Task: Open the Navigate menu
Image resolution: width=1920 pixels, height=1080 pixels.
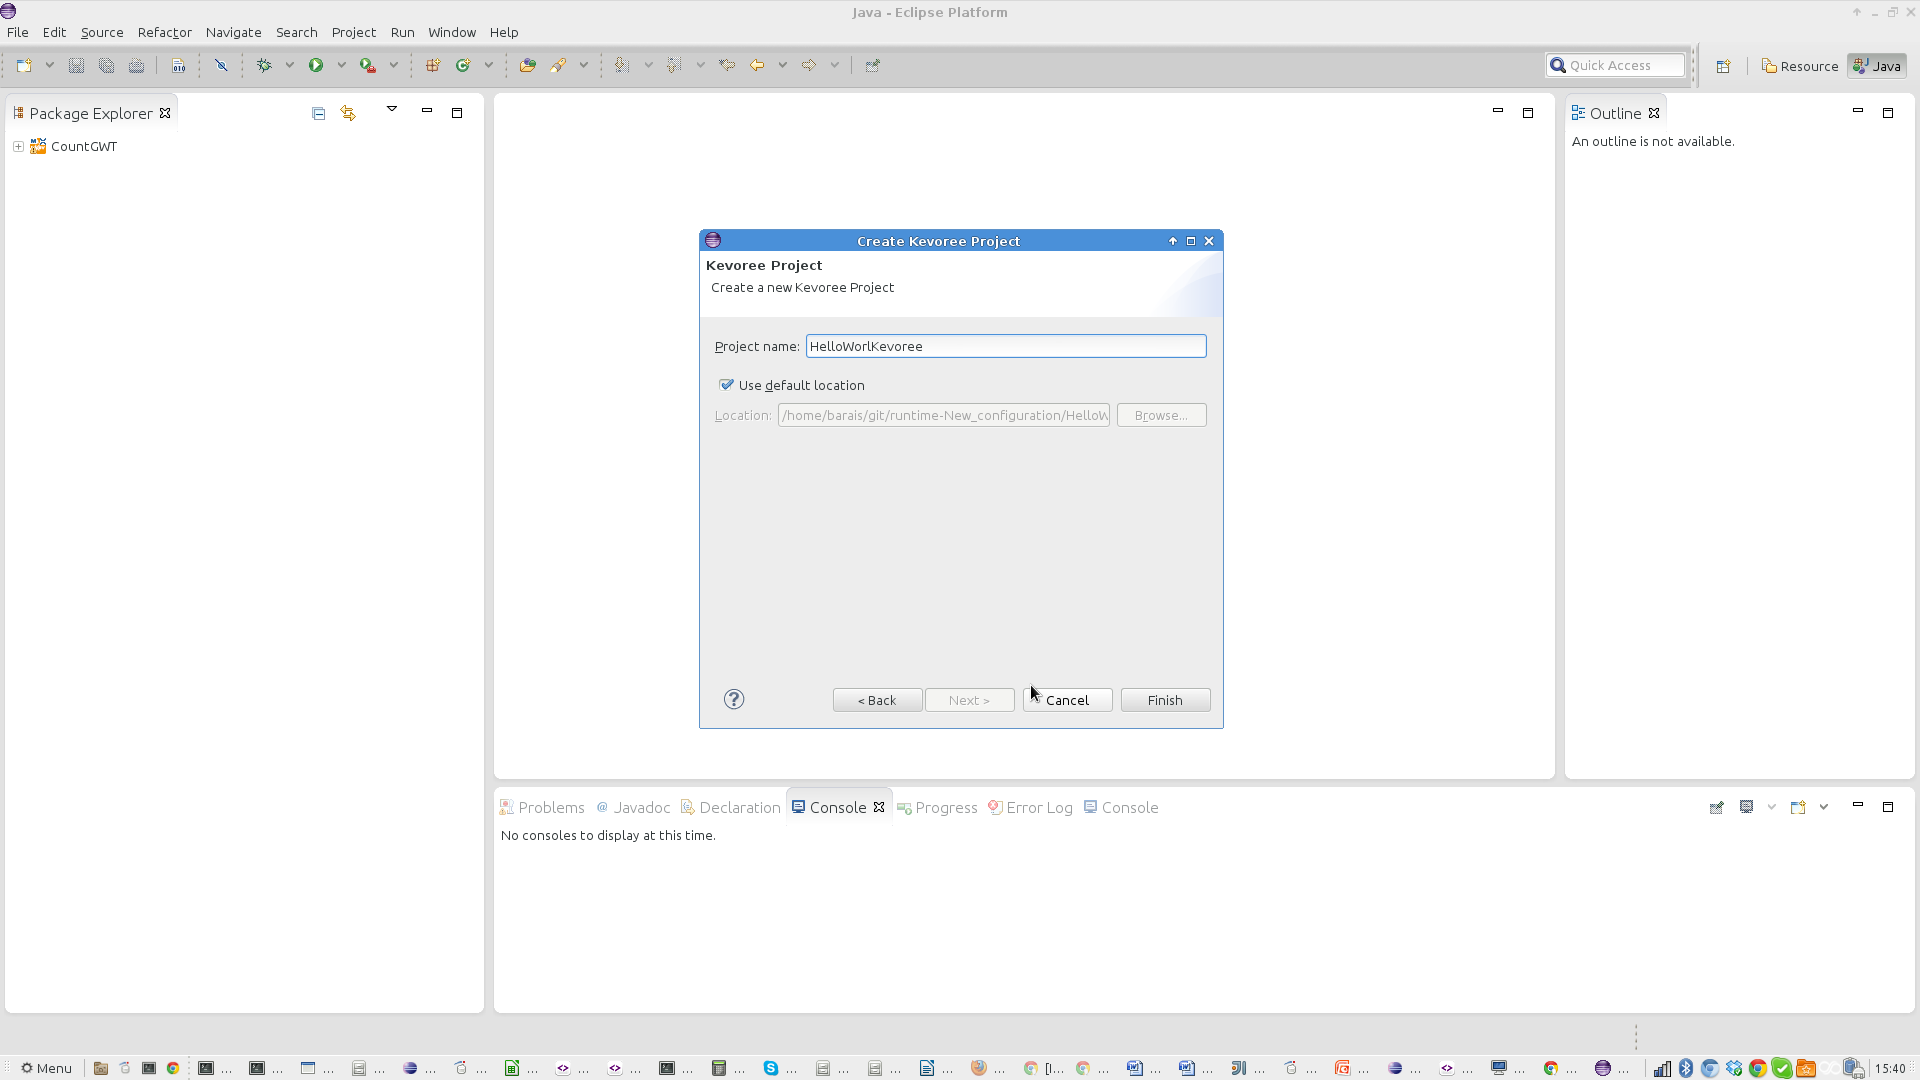Action: coord(233,32)
